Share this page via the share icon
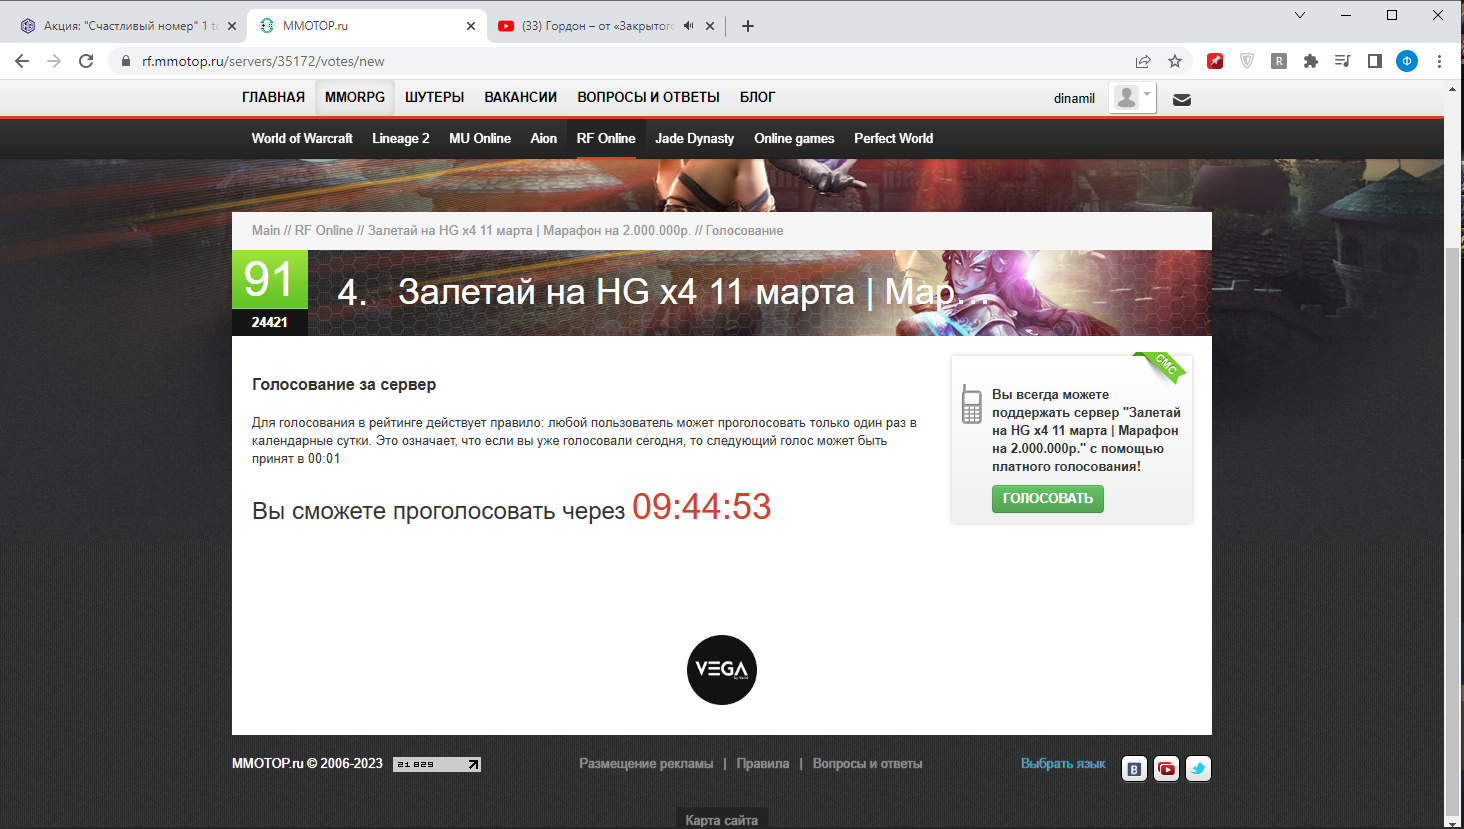 (x=1143, y=61)
